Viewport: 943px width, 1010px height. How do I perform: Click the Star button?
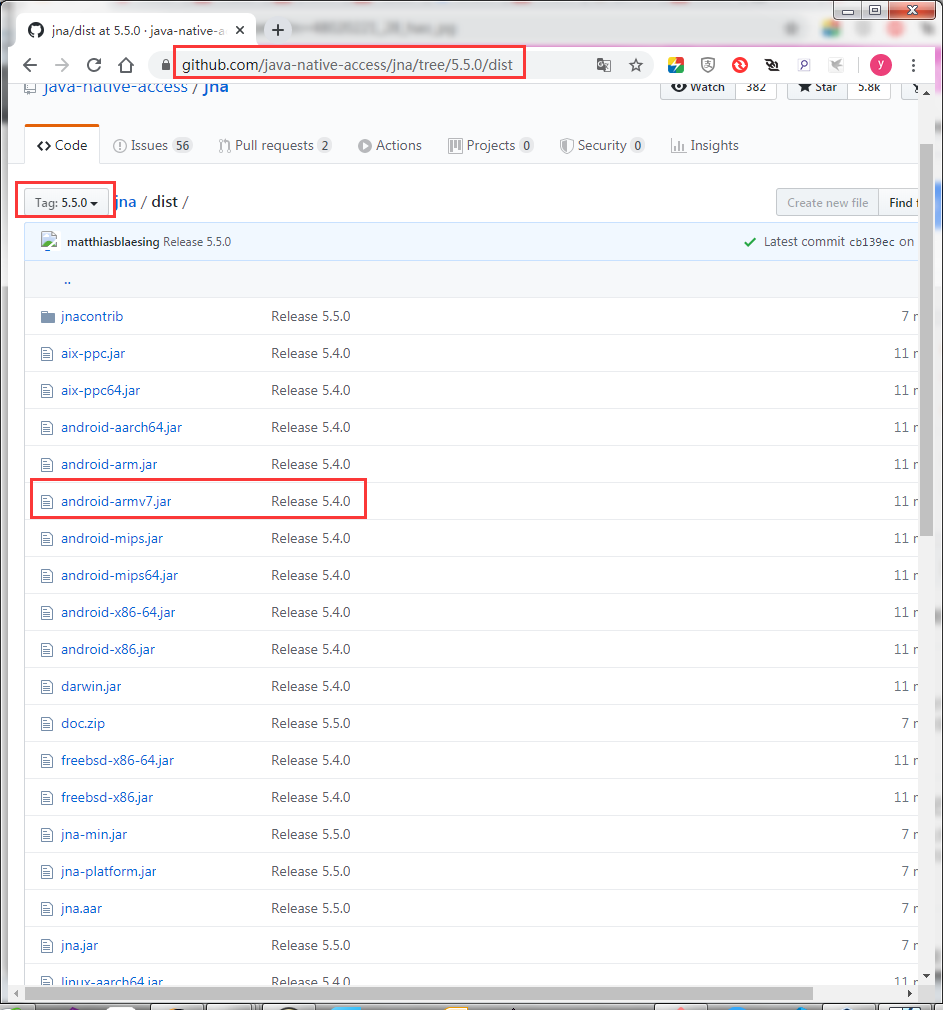click(x=817, y=88)
